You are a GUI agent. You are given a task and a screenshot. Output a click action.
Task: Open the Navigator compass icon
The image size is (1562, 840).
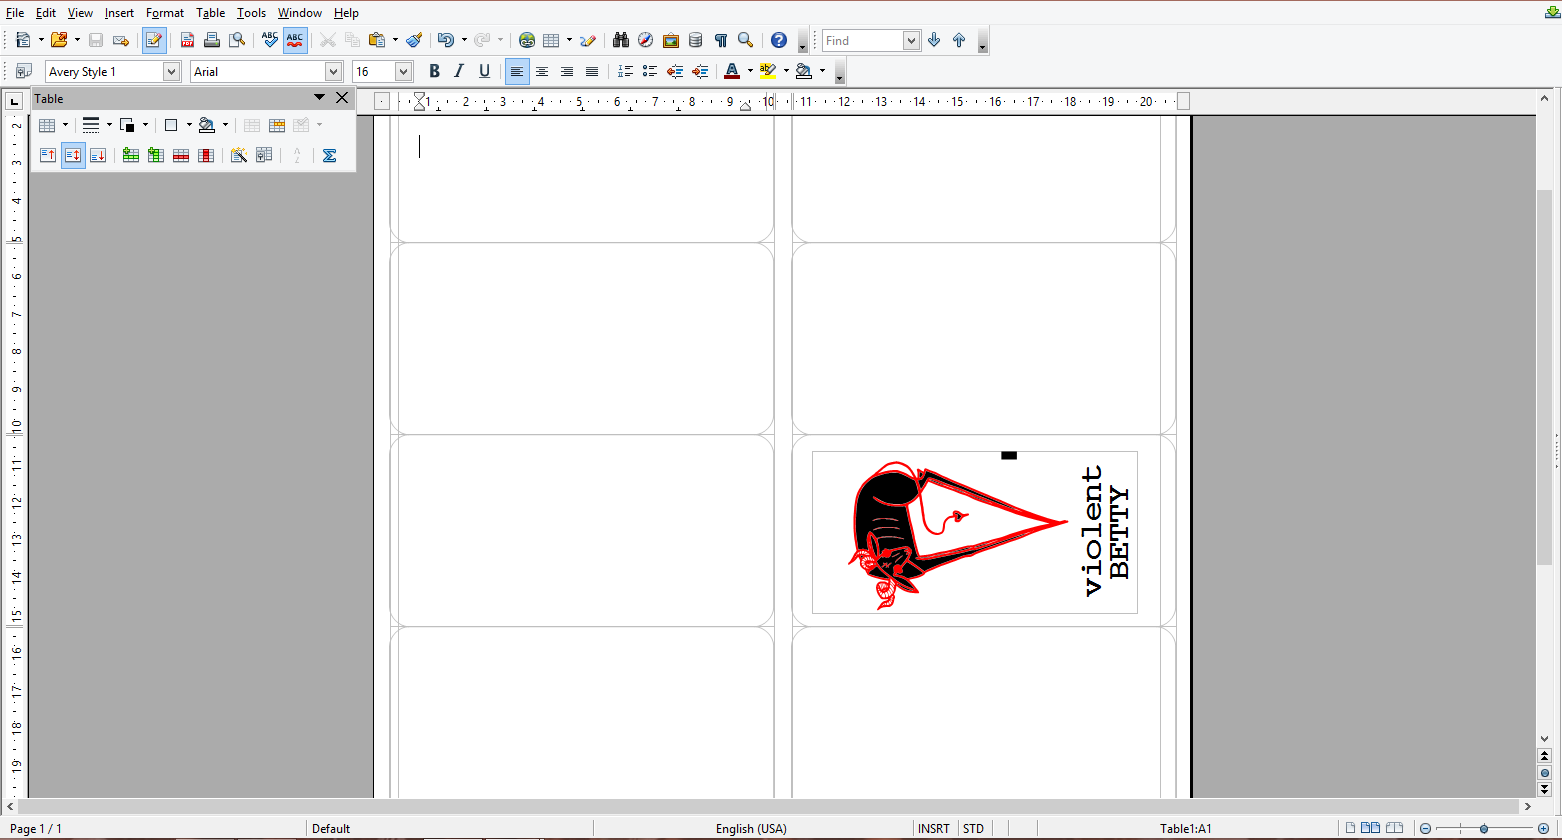coord(645,40)
